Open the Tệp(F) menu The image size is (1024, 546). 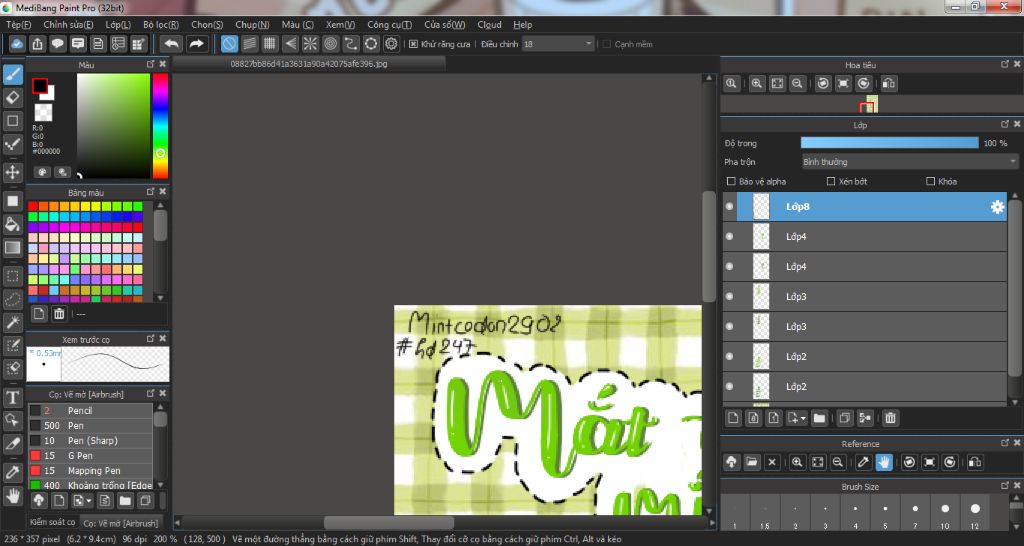pos(18,25)
